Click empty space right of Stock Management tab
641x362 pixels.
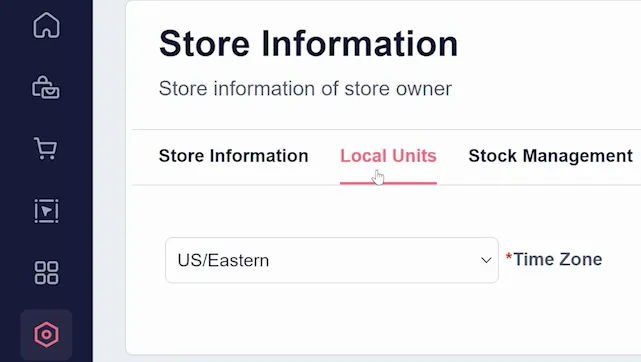637,156
